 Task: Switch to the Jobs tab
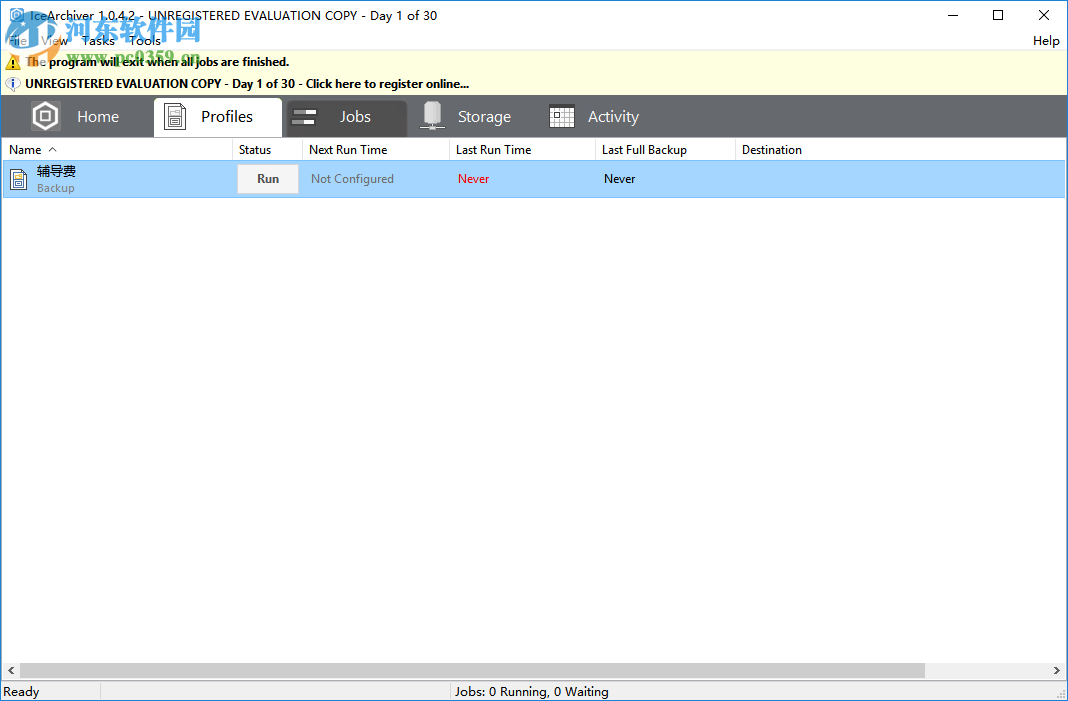tap(347, 117)
